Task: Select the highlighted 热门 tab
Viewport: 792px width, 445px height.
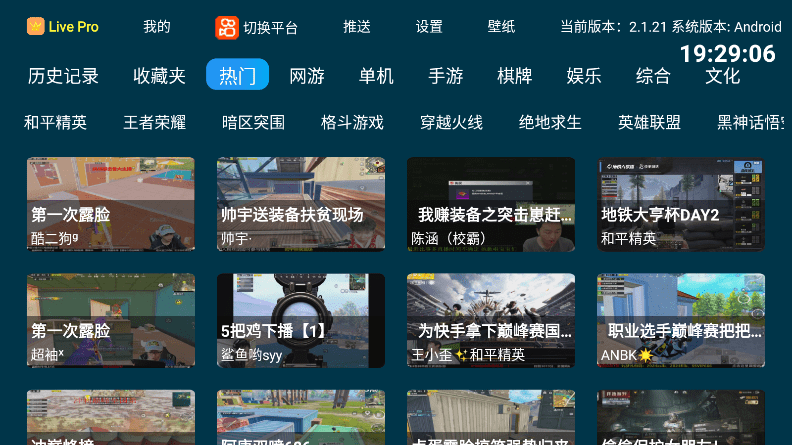Action: (237, 74)
